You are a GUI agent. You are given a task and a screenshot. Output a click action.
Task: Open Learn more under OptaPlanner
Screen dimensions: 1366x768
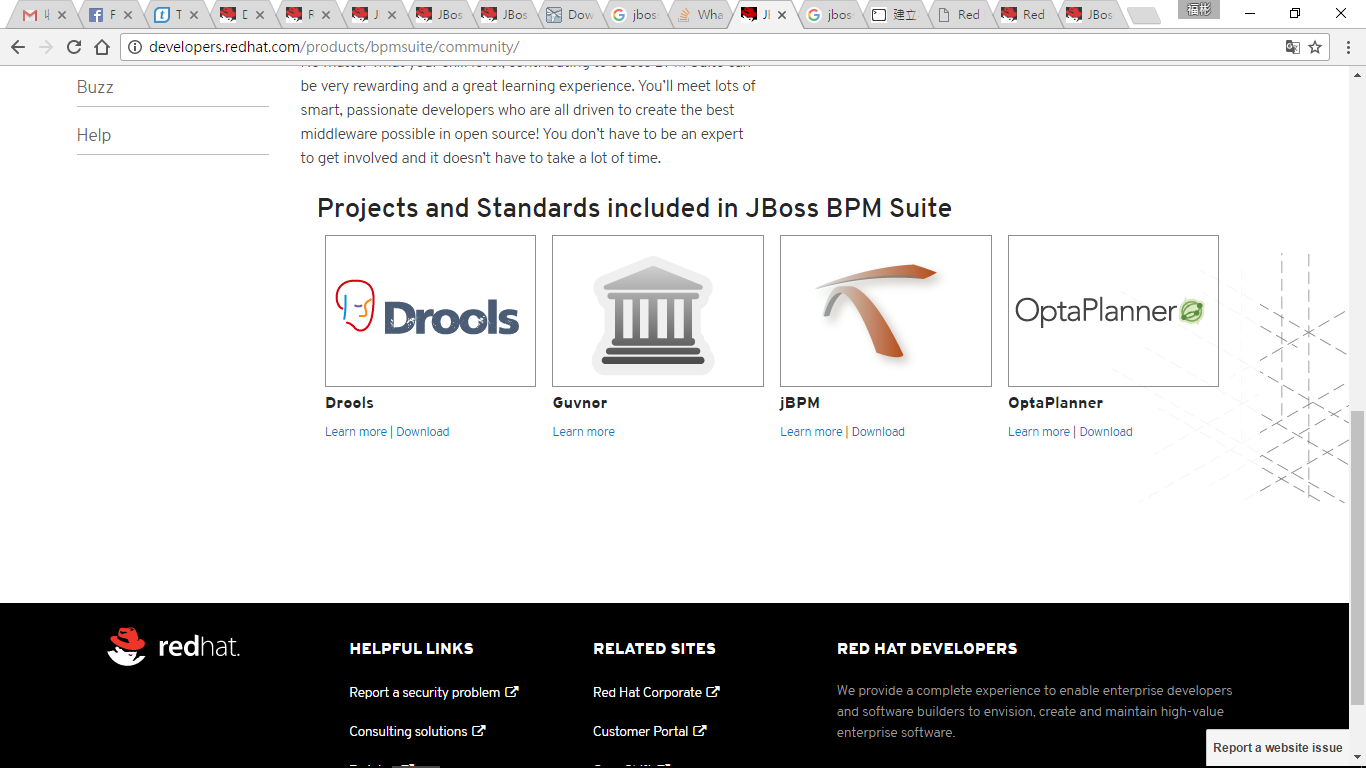click(1039, 432)
